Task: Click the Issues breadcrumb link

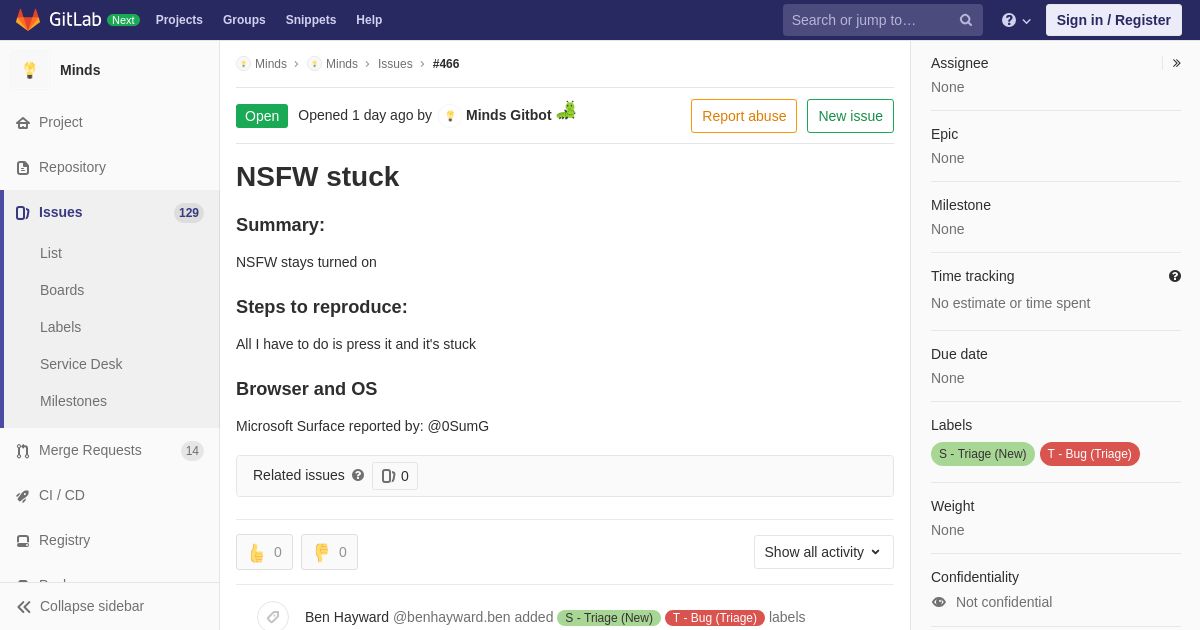Action: click(x=395, y=64)
